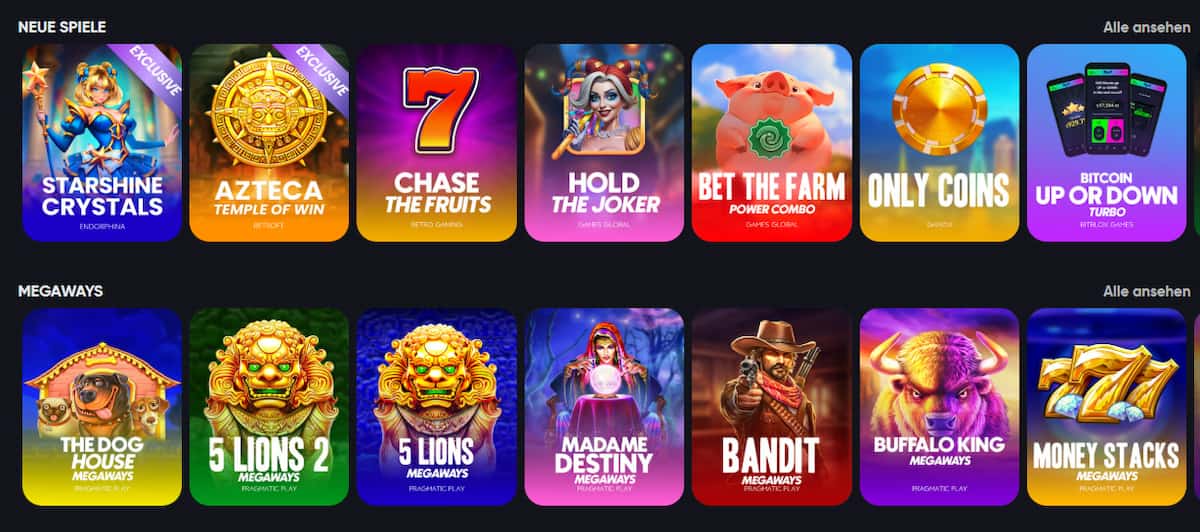Open Hold the Joker game
The height and width of the screenshot is (532, 1200).
[x=604, y=143]
